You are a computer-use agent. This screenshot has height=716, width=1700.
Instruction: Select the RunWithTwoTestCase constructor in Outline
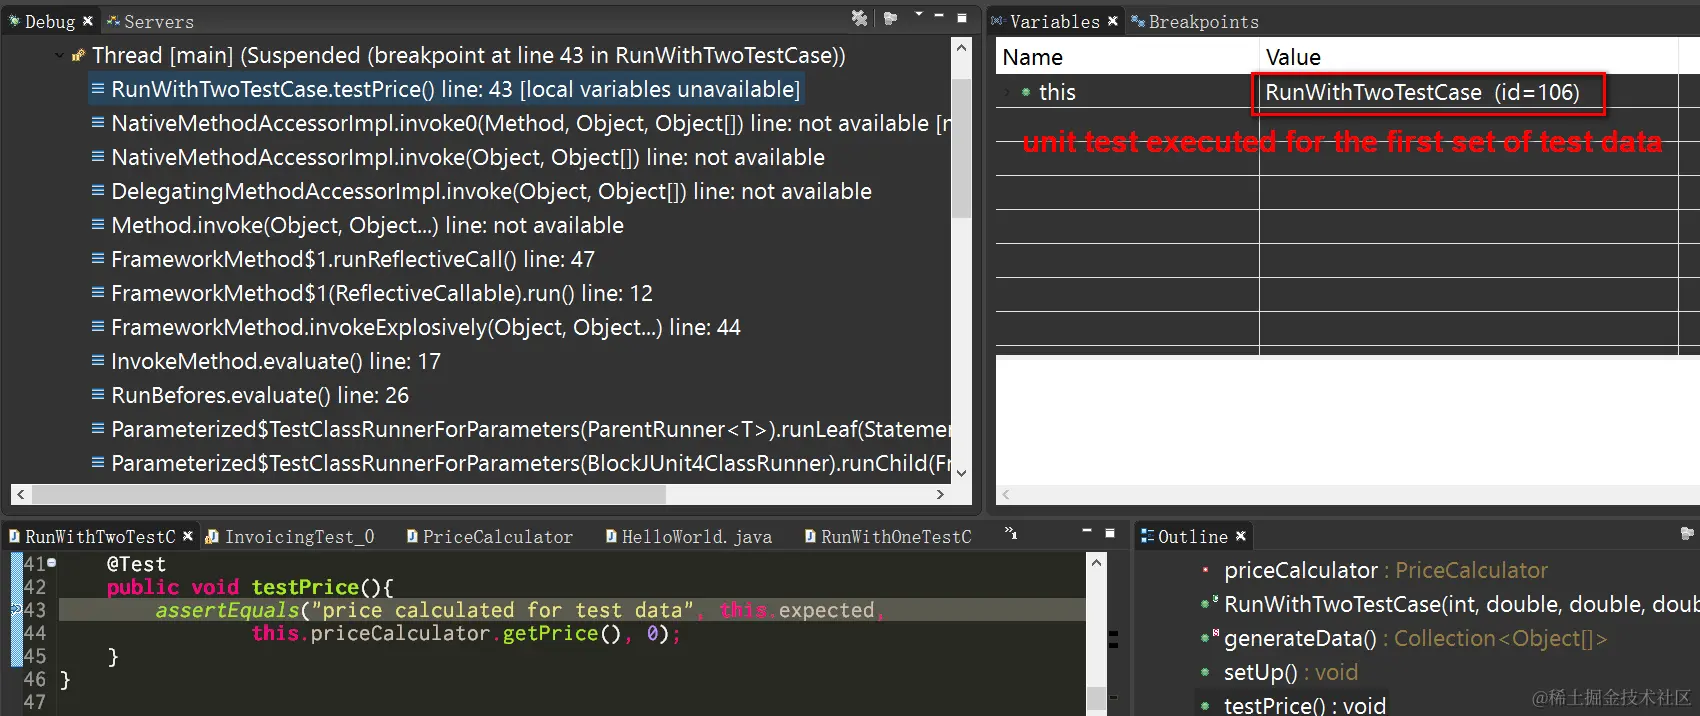1461,605
